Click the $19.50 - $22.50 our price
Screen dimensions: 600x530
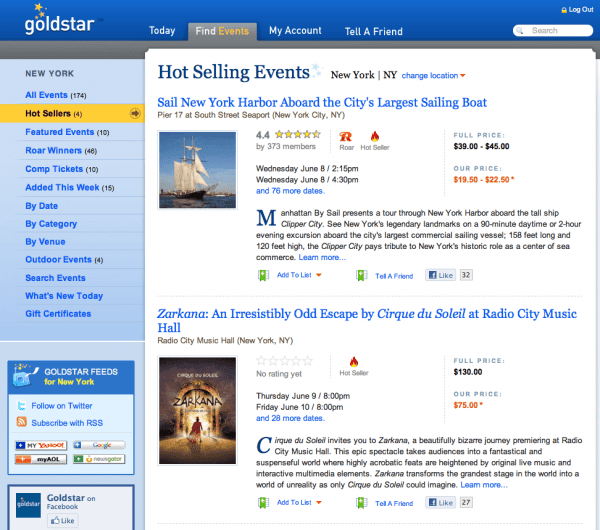pyautogui.click(x=484, y=179)
